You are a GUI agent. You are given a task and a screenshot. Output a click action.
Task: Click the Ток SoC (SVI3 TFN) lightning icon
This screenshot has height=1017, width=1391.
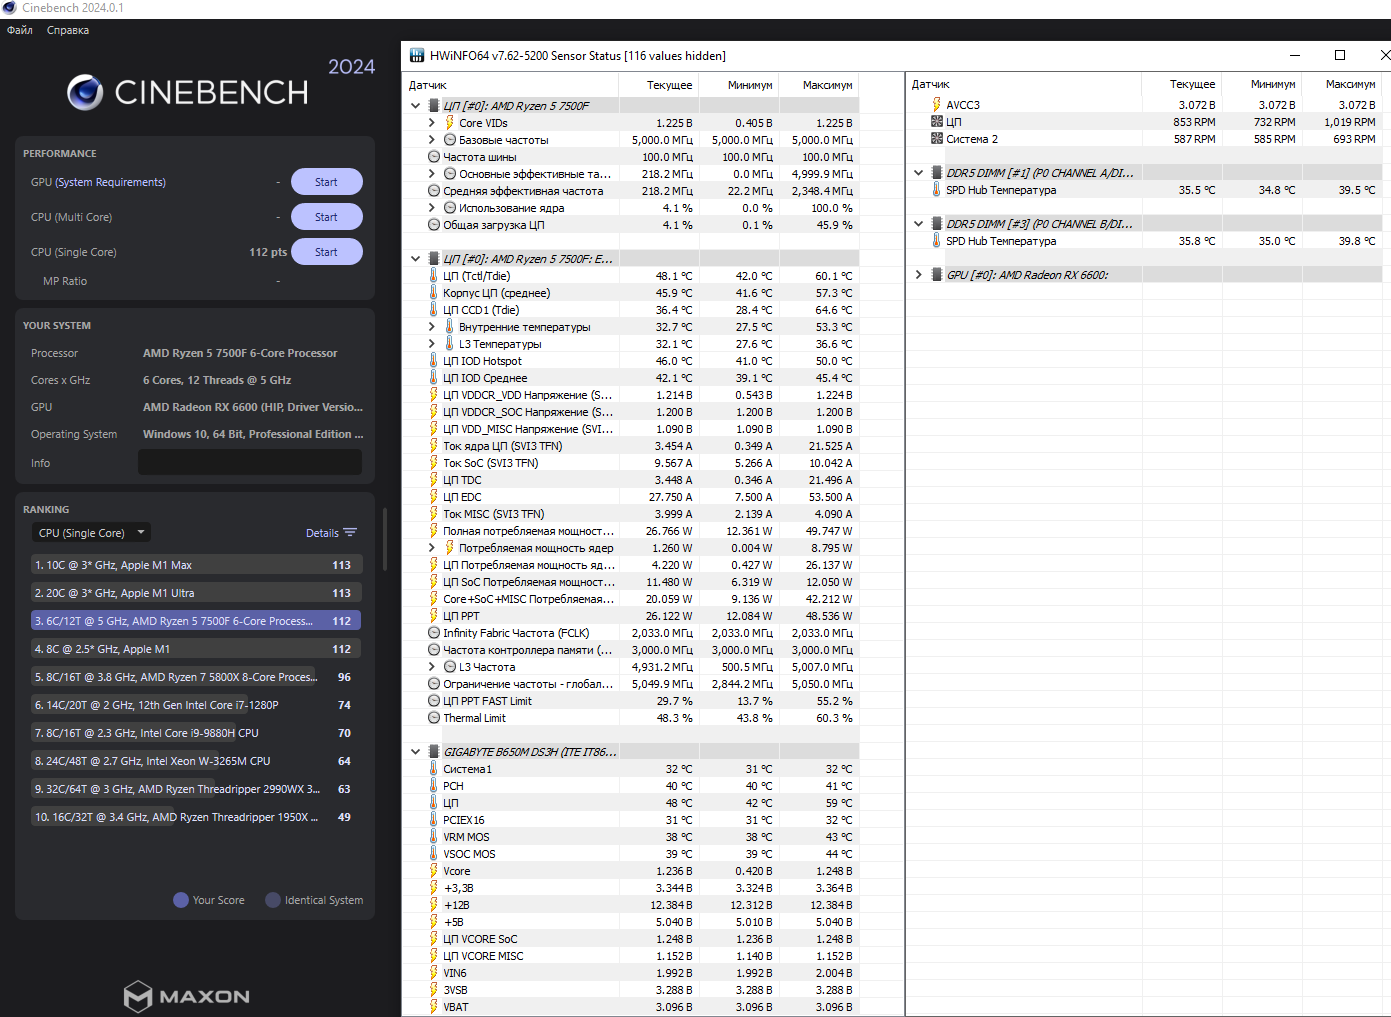(434, 463)
